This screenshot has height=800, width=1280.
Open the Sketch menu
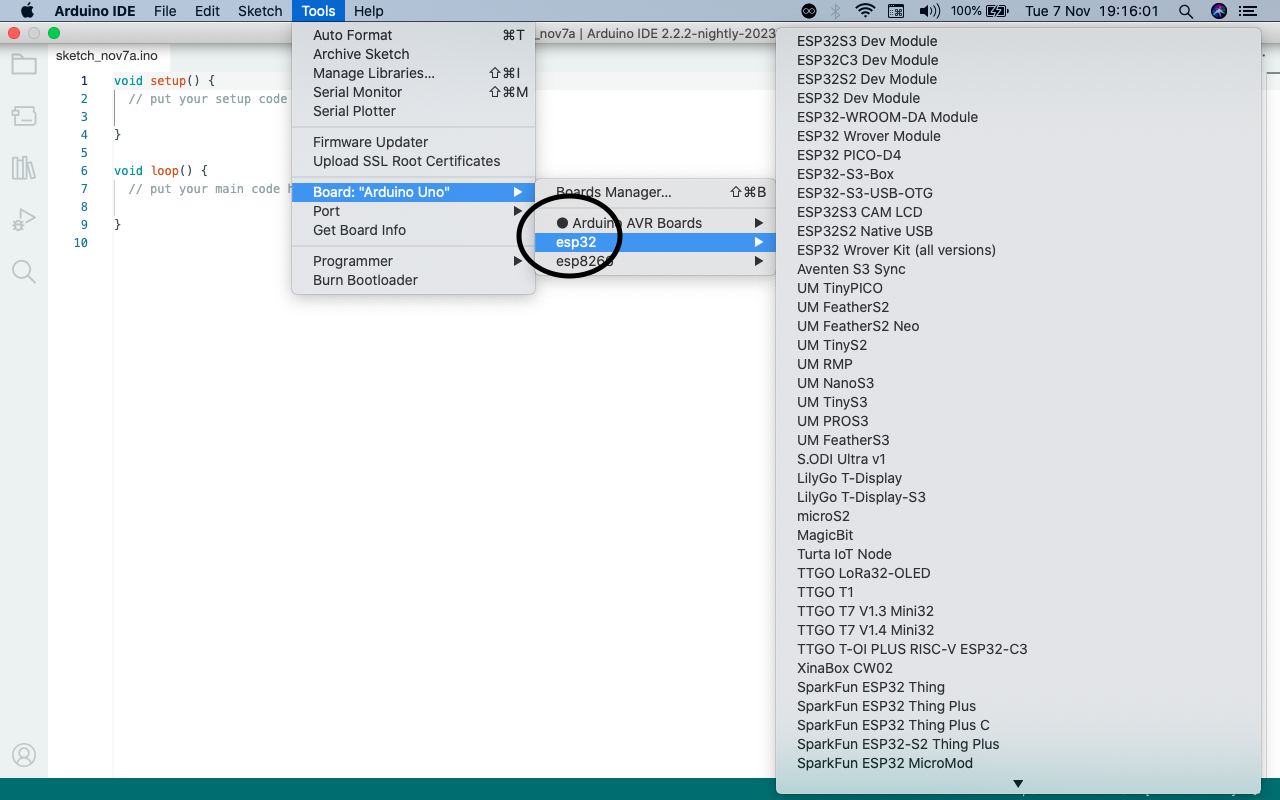pos(260,11)
